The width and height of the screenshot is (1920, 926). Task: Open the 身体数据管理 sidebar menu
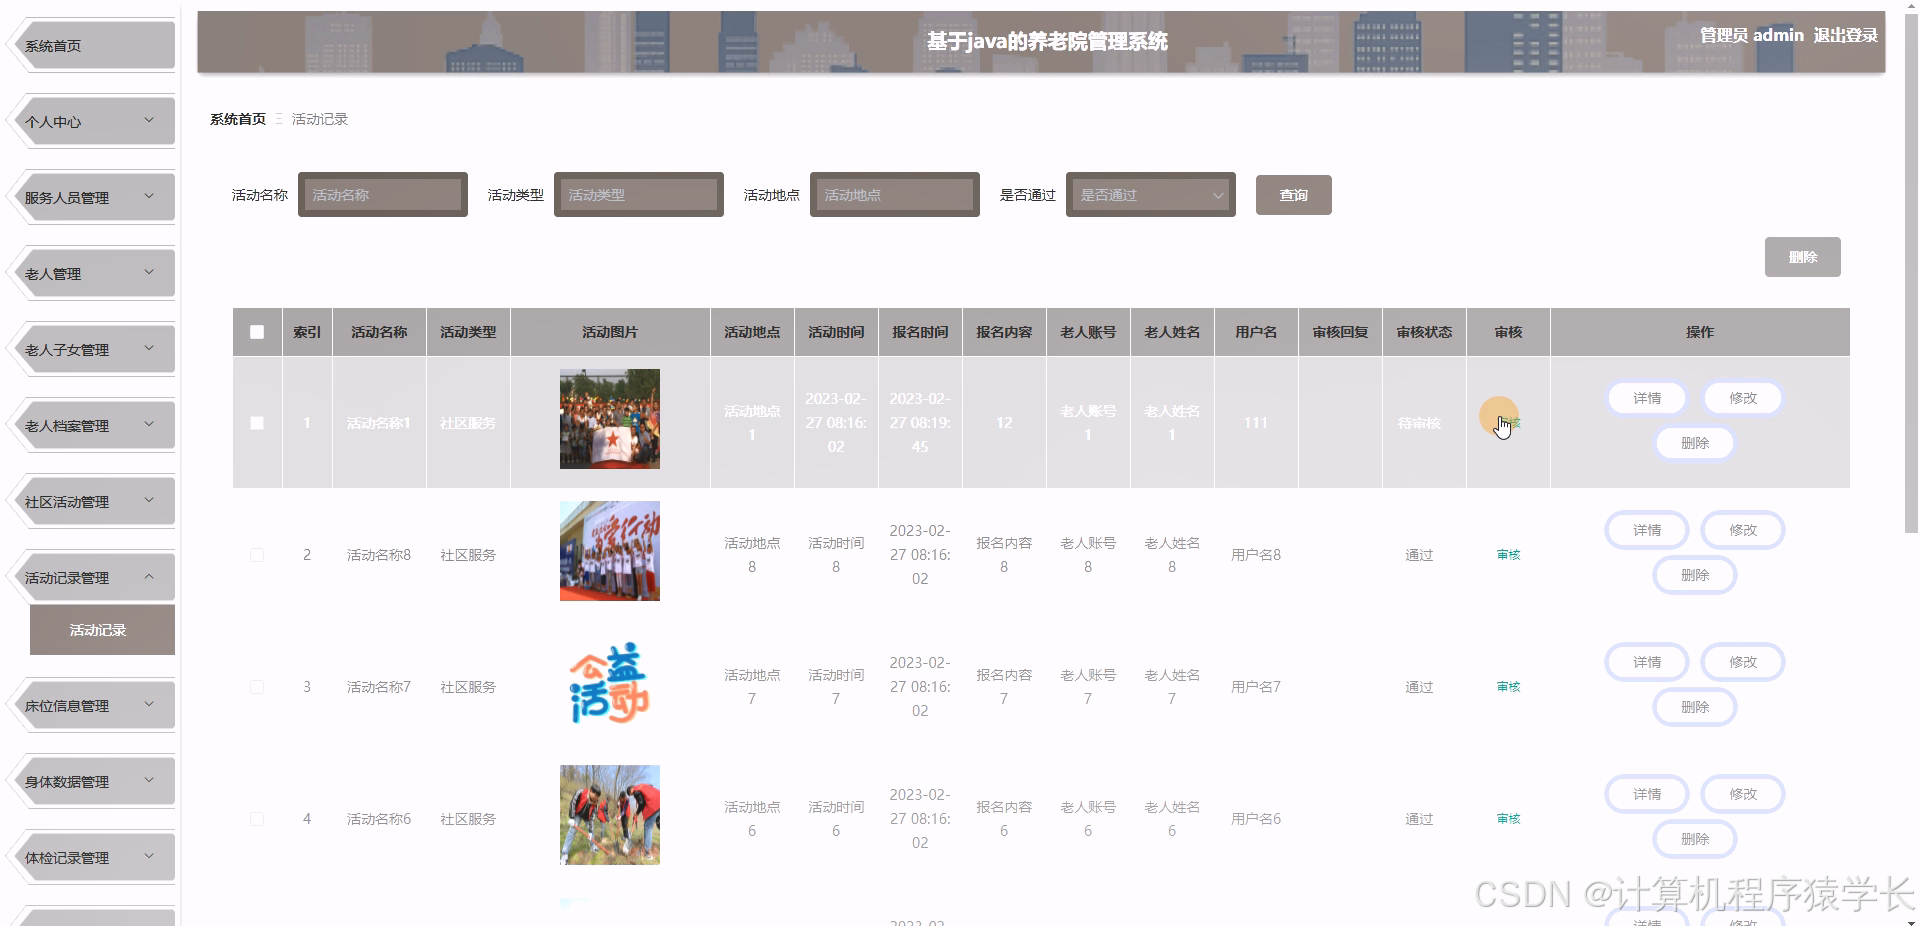[x=90, y=781]
